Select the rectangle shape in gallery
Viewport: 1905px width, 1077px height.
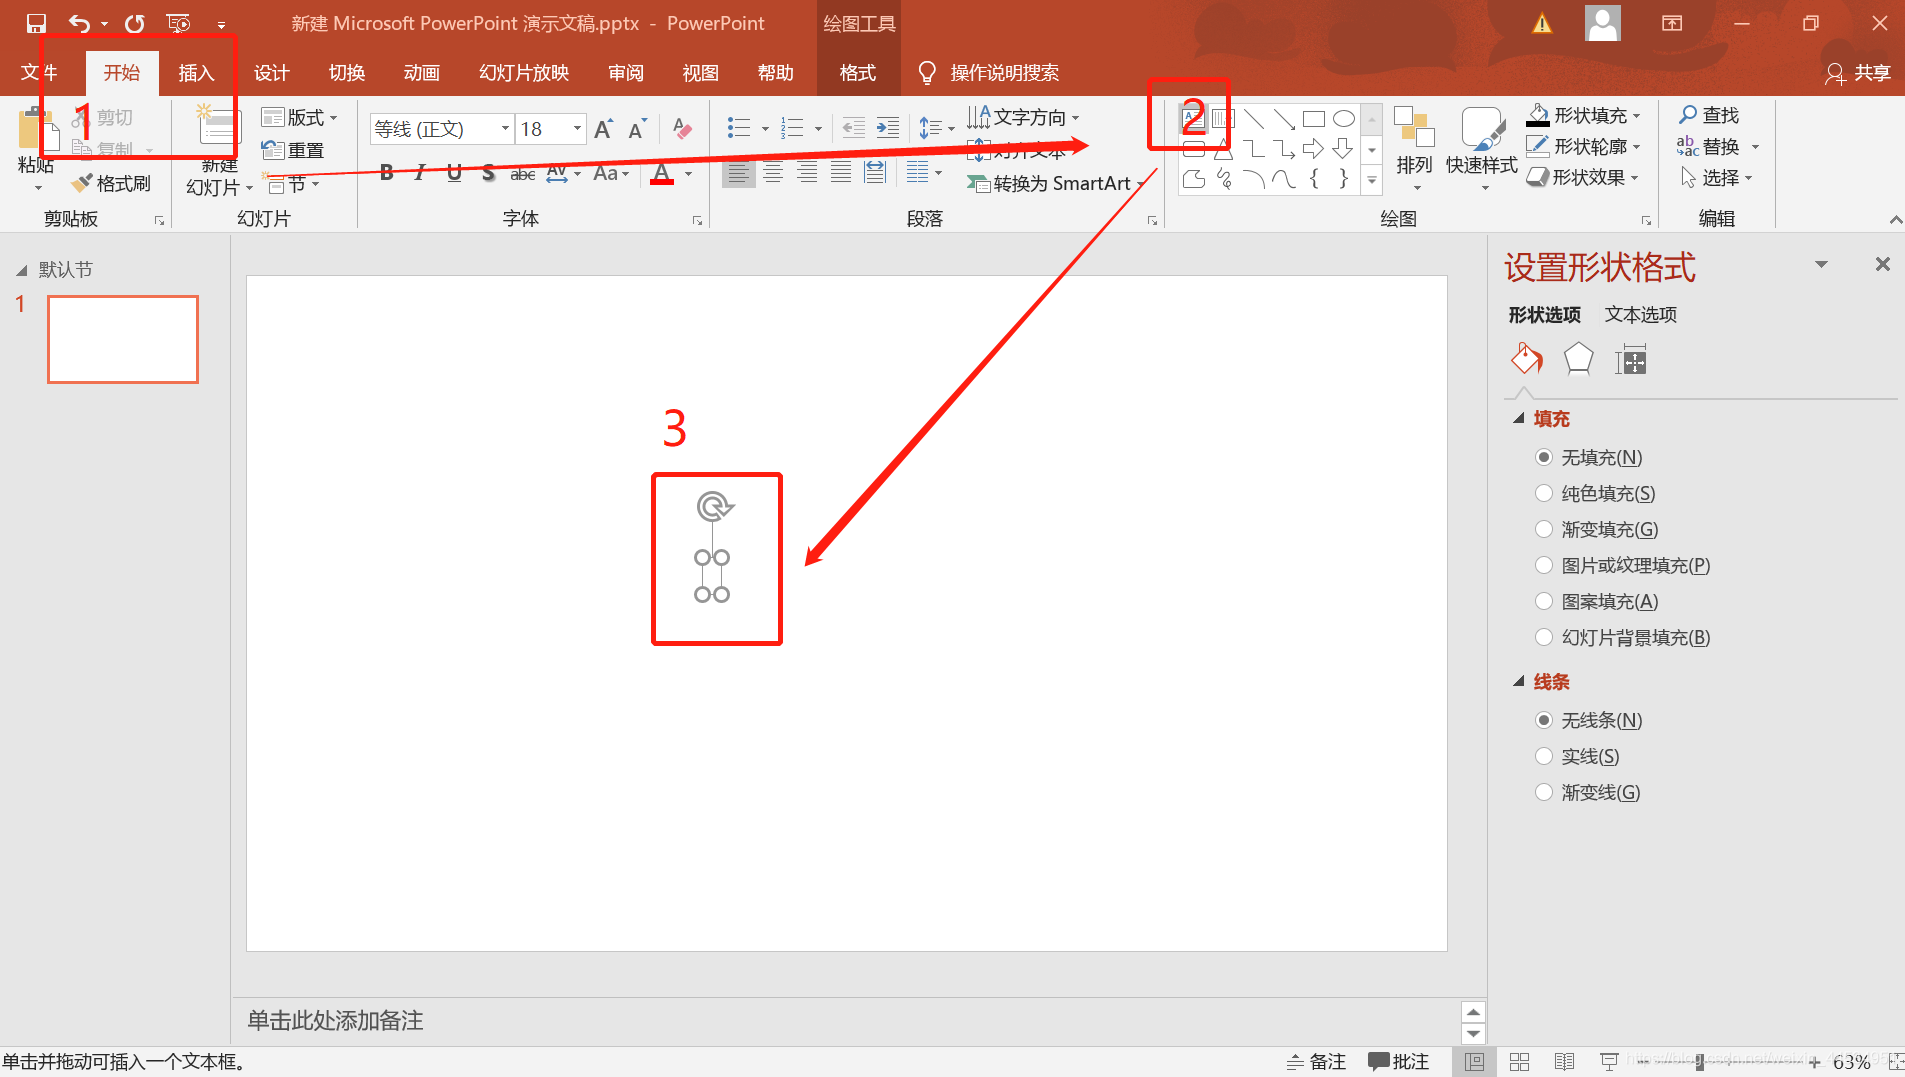(1314, 119)
